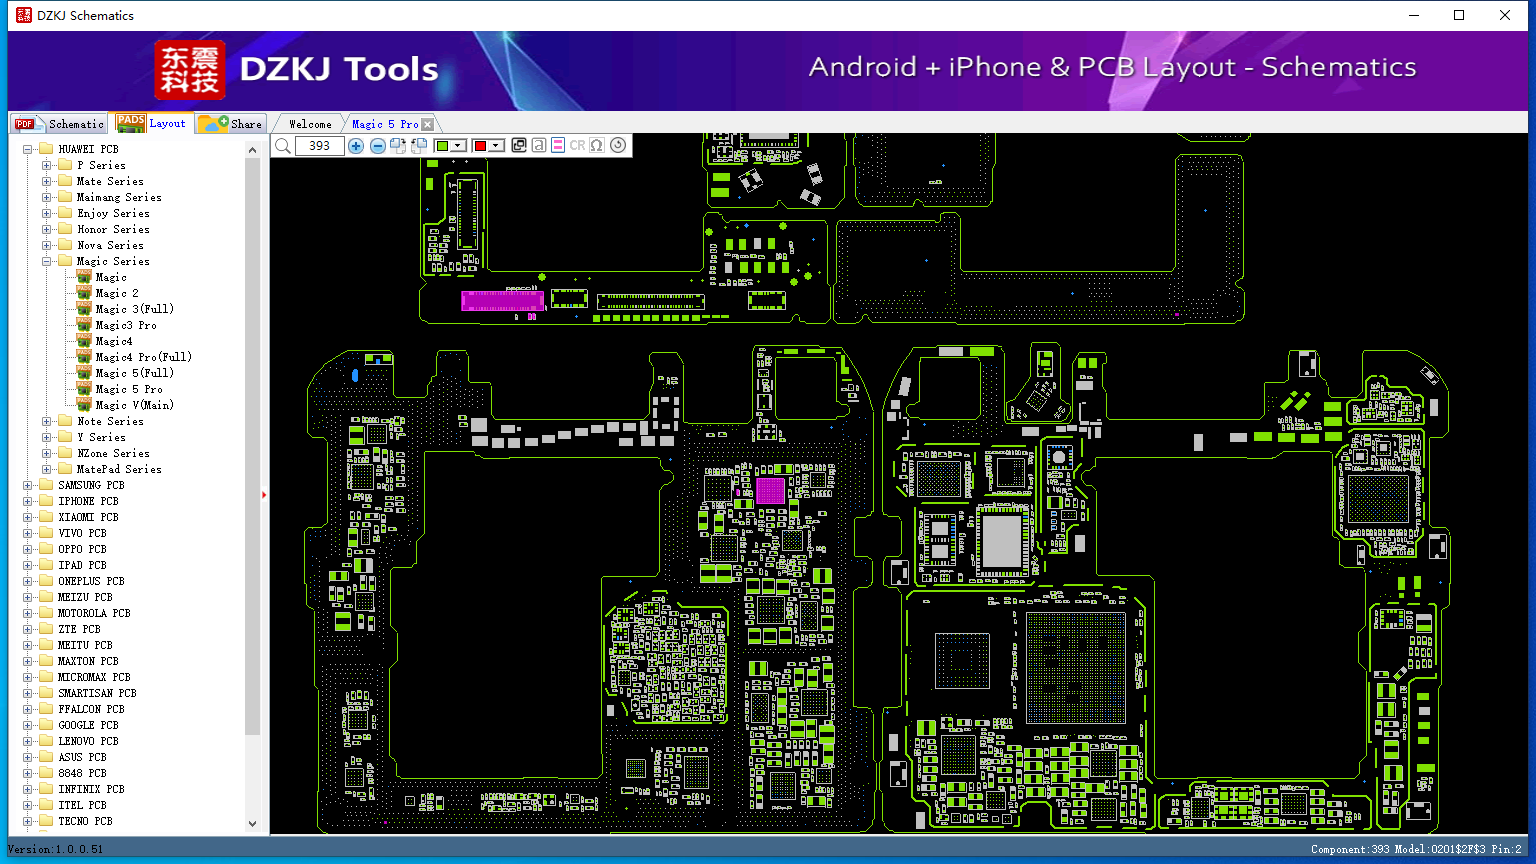Click the tree scrollbar up arrow
Image resolution: width=1536 pixels, height=864 pixels.
pos(253,150)
